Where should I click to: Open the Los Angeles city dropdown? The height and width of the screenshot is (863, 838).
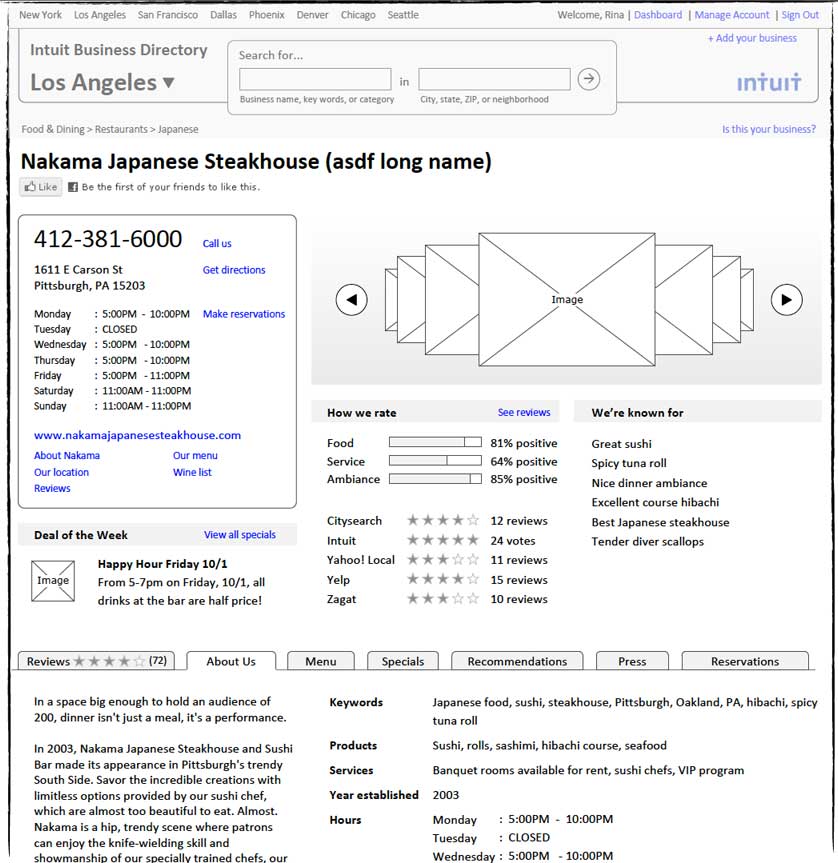[102, 83]
